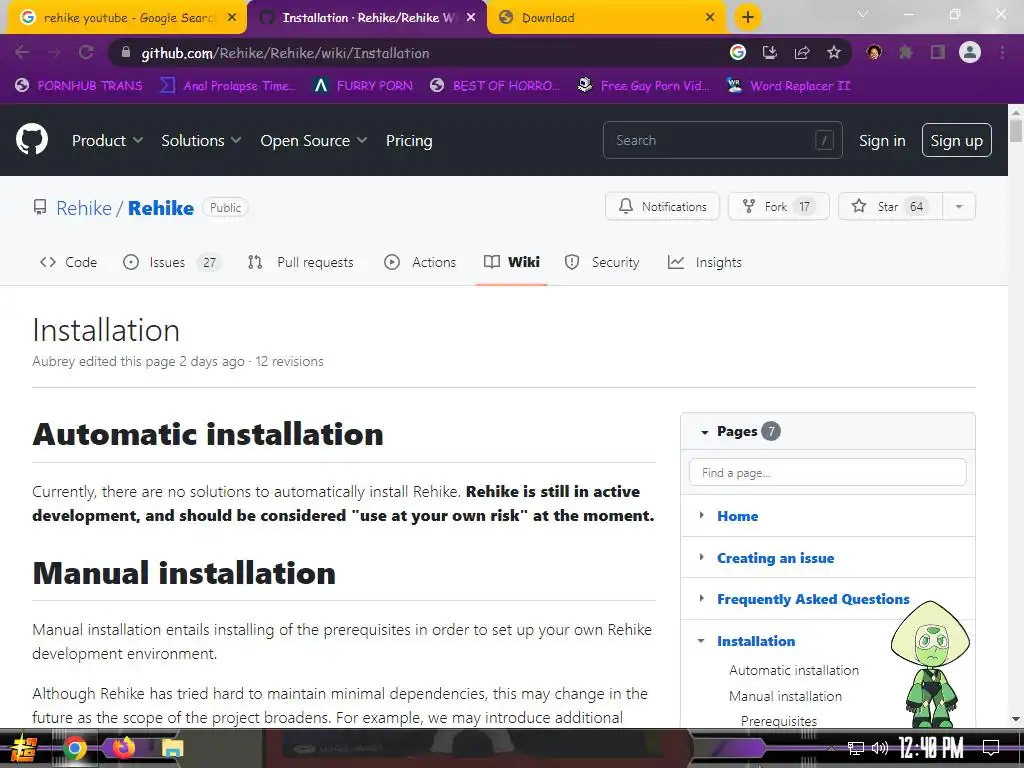Click the avatar extension icon in the toolbar
The width and height of the screenshot is (1024, 768).
pos(874,53)
